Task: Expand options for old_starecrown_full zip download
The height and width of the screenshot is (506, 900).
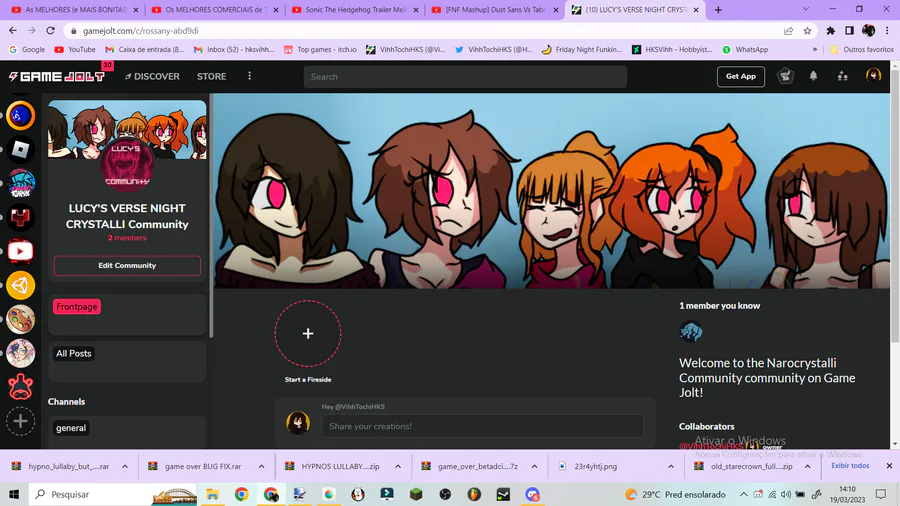Action: coord(807,466)
